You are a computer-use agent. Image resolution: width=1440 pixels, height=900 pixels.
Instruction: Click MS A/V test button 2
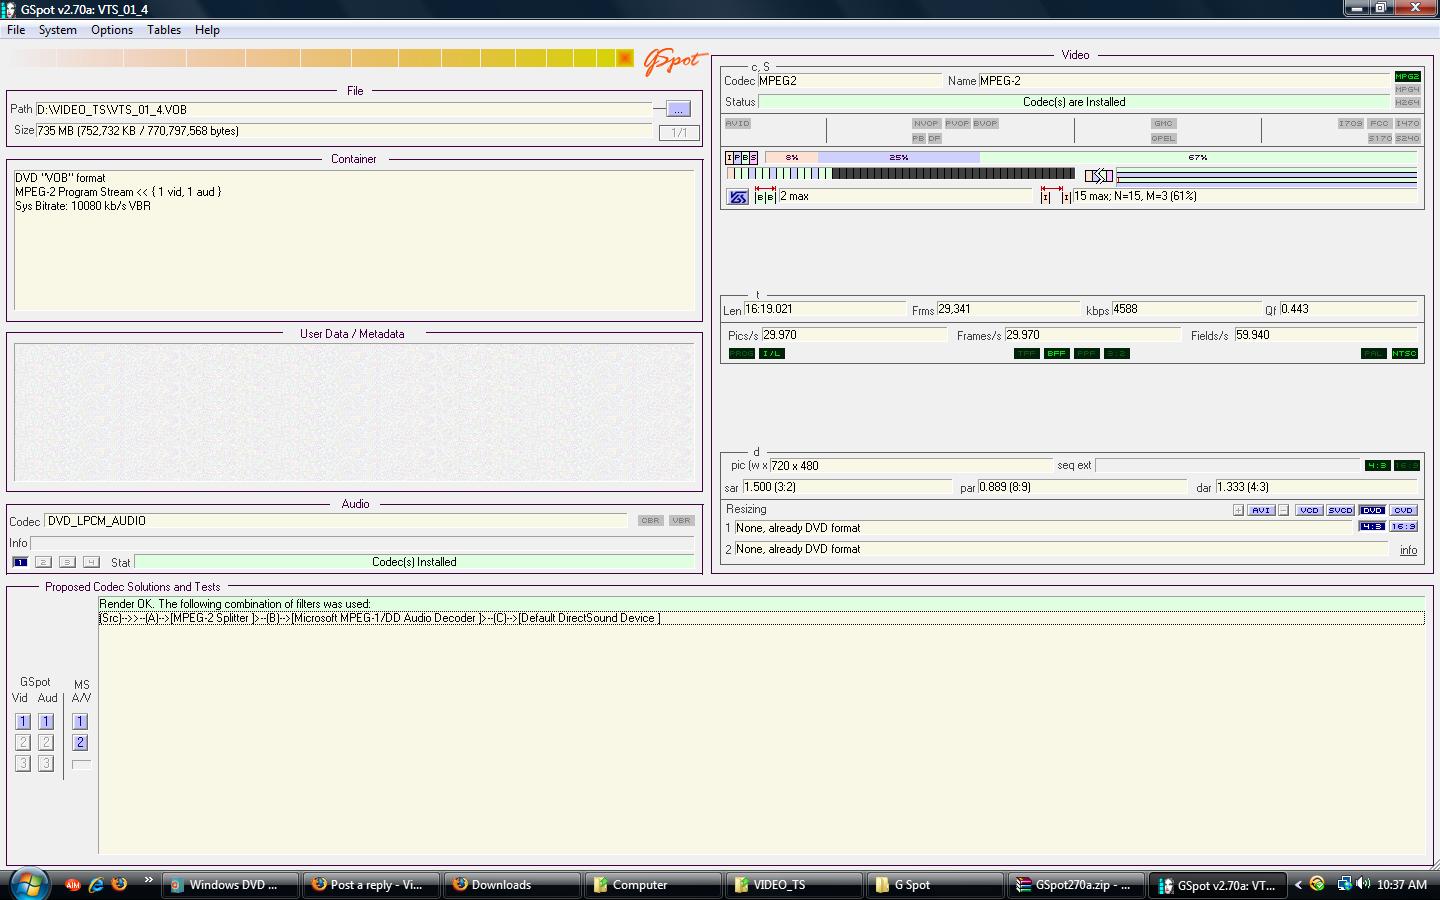click(81, 742)
